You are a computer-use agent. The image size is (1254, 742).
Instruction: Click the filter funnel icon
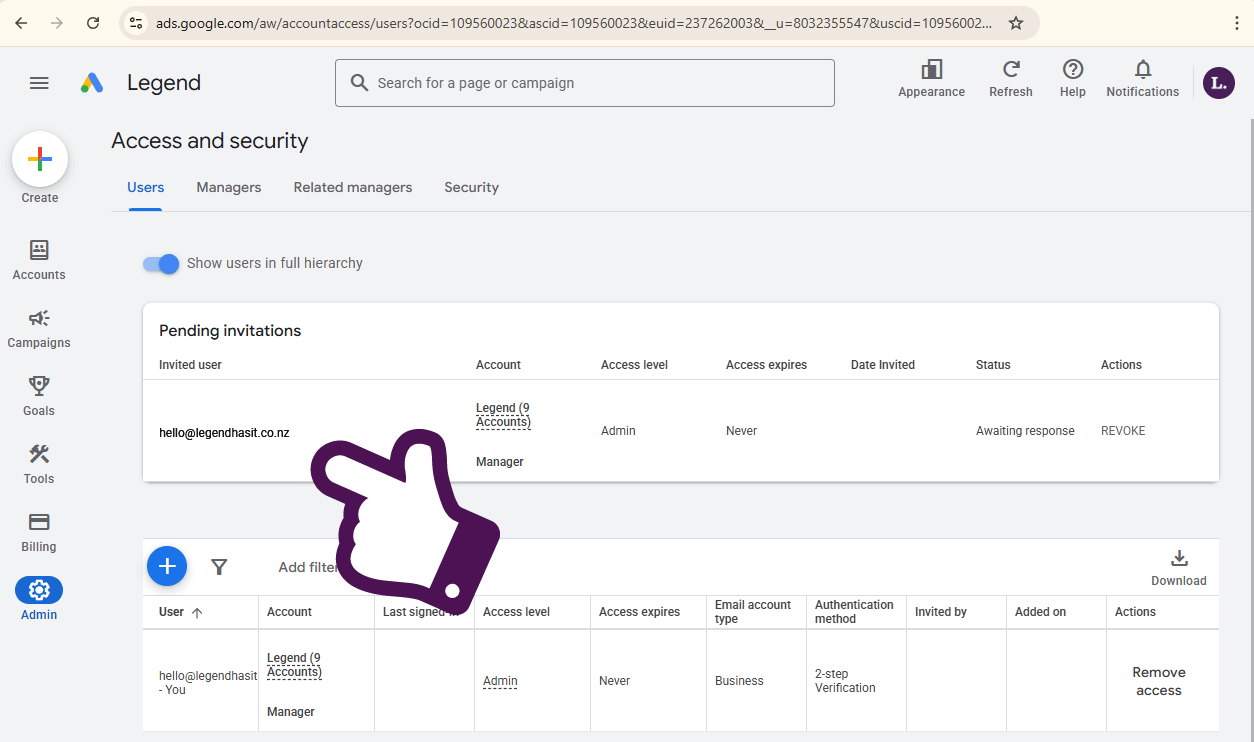220,567
